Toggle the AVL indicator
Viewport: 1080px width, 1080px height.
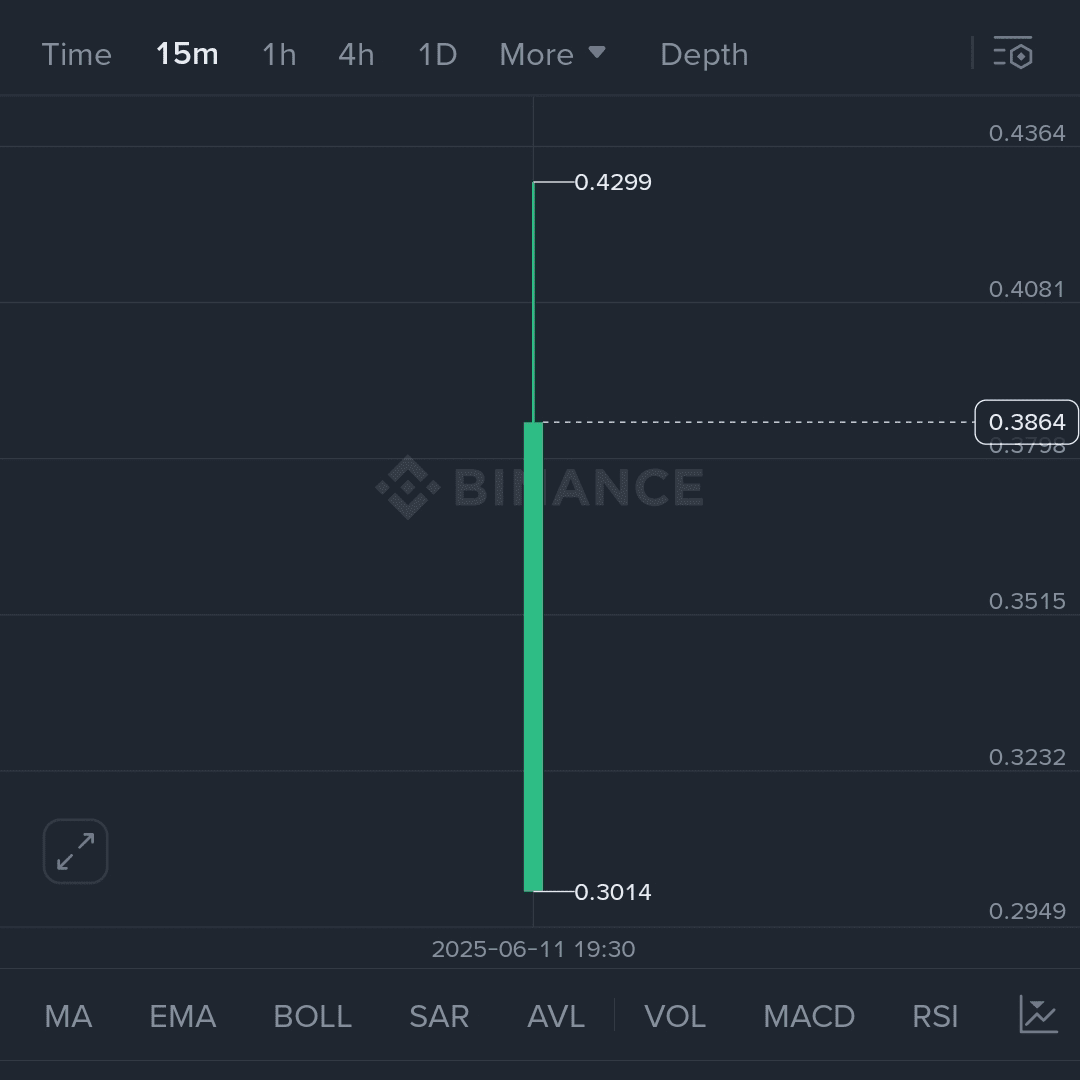coord(556,1017)
